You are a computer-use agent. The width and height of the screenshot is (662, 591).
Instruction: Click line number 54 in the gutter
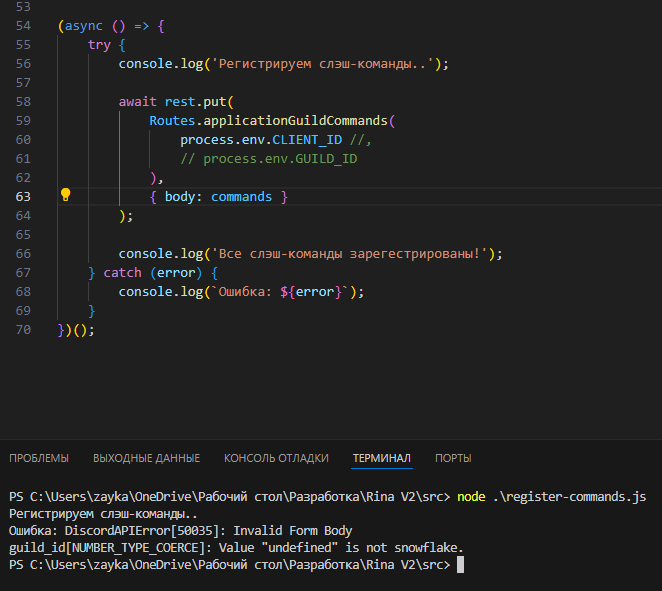[23, 26]
